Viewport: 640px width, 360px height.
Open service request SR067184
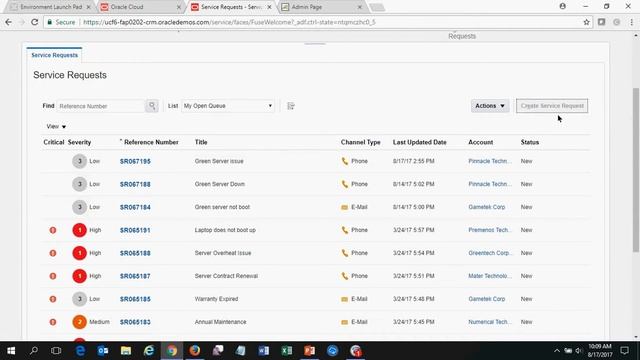tap(135, 207)
